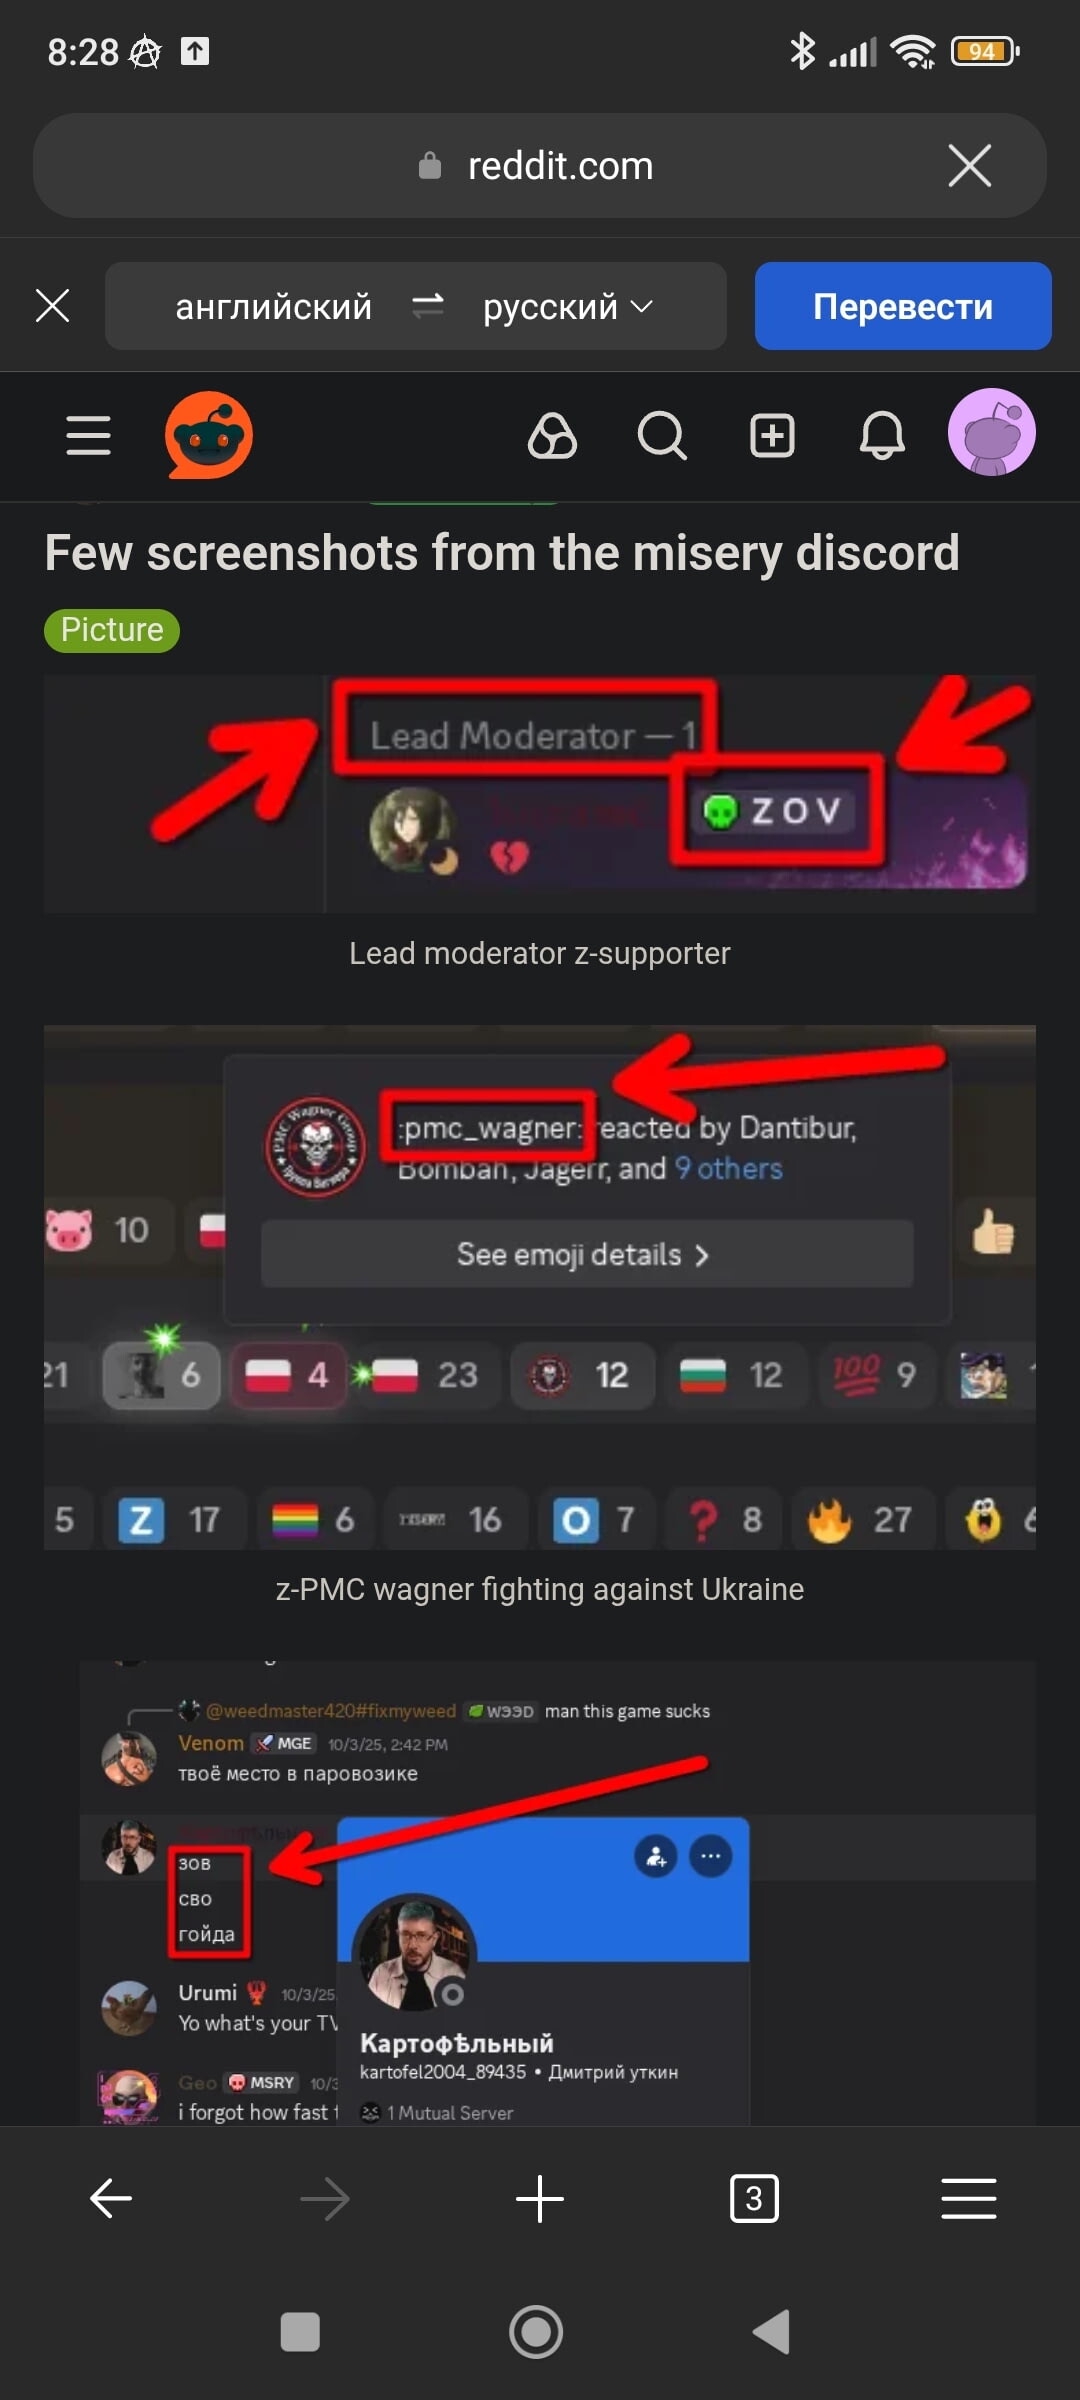
Task: Expand the русский target language dropdown
Action: [x=568, y=306]
